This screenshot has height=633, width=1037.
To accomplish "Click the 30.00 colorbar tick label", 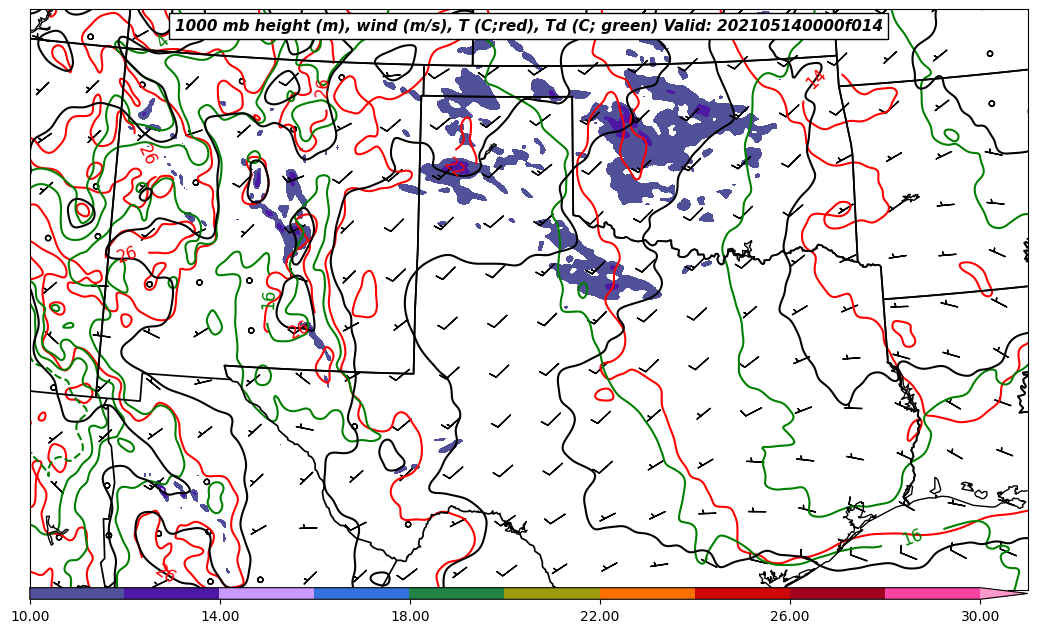I will click(x=980, y=616).
